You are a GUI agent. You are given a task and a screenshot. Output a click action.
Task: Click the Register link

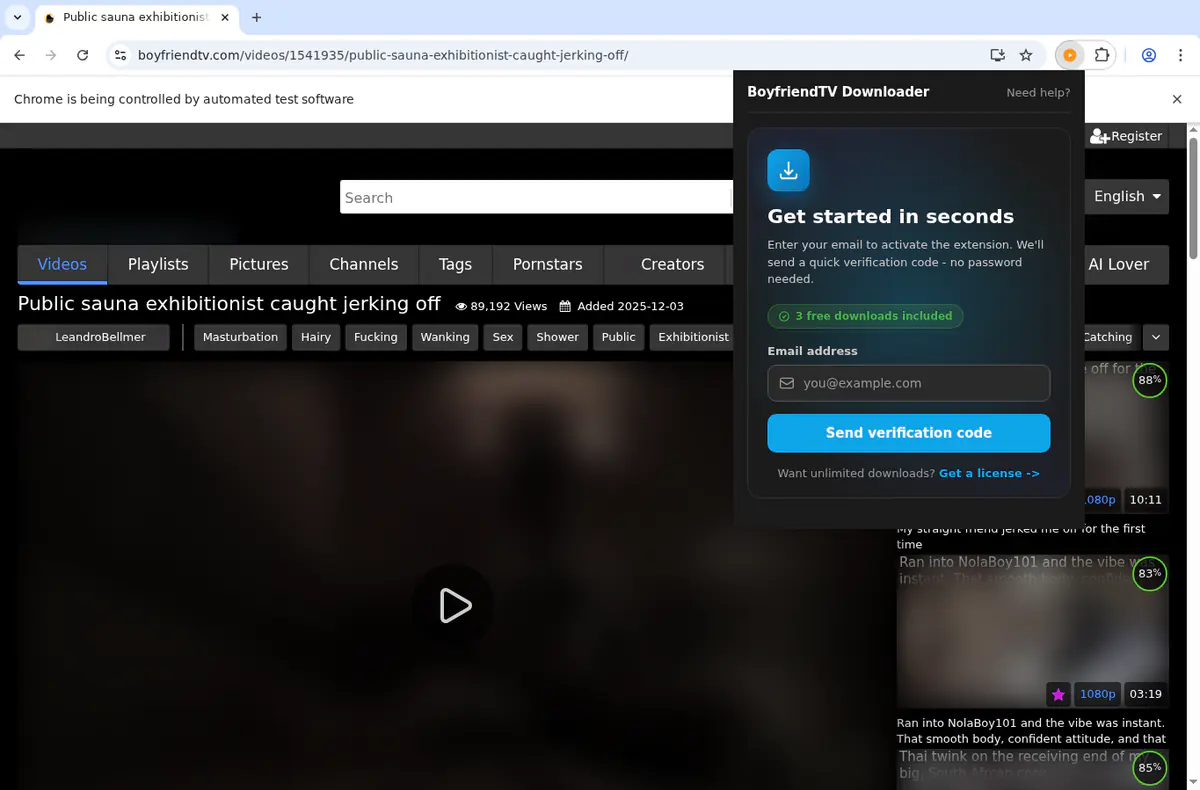pos(1127,136)
